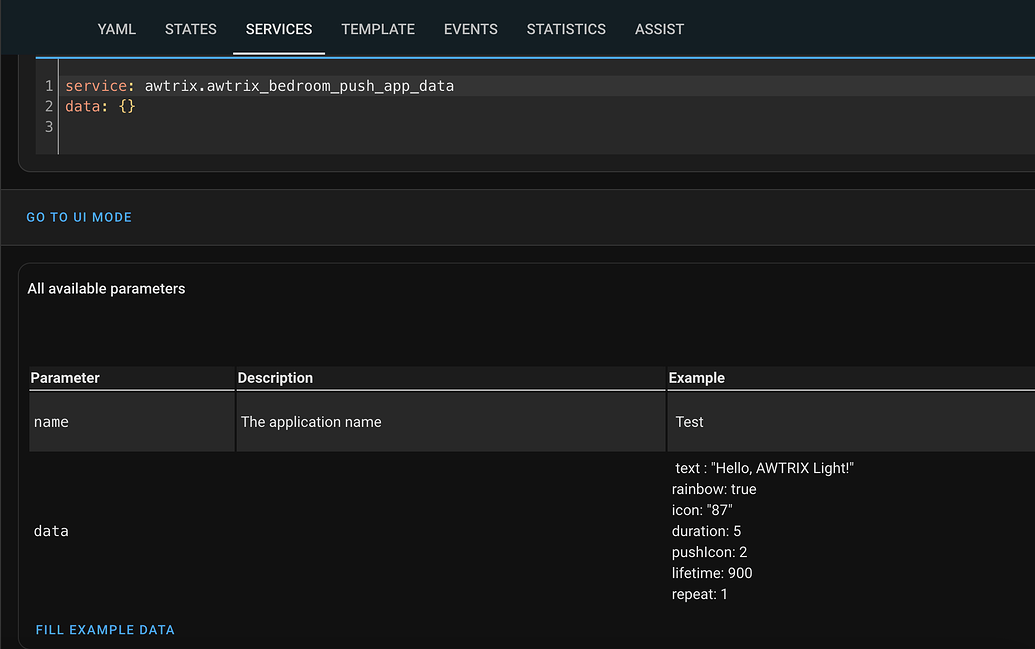Click the 'Test' example value

(689, 422)
